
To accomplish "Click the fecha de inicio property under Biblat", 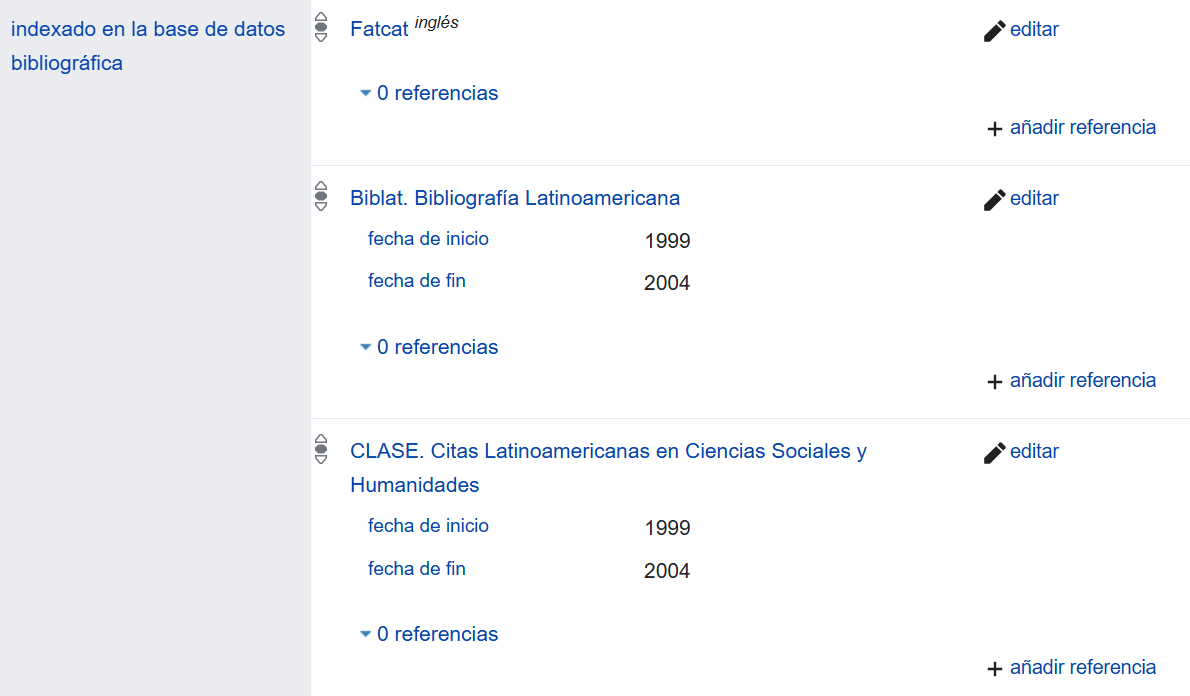I will (428, 239).
